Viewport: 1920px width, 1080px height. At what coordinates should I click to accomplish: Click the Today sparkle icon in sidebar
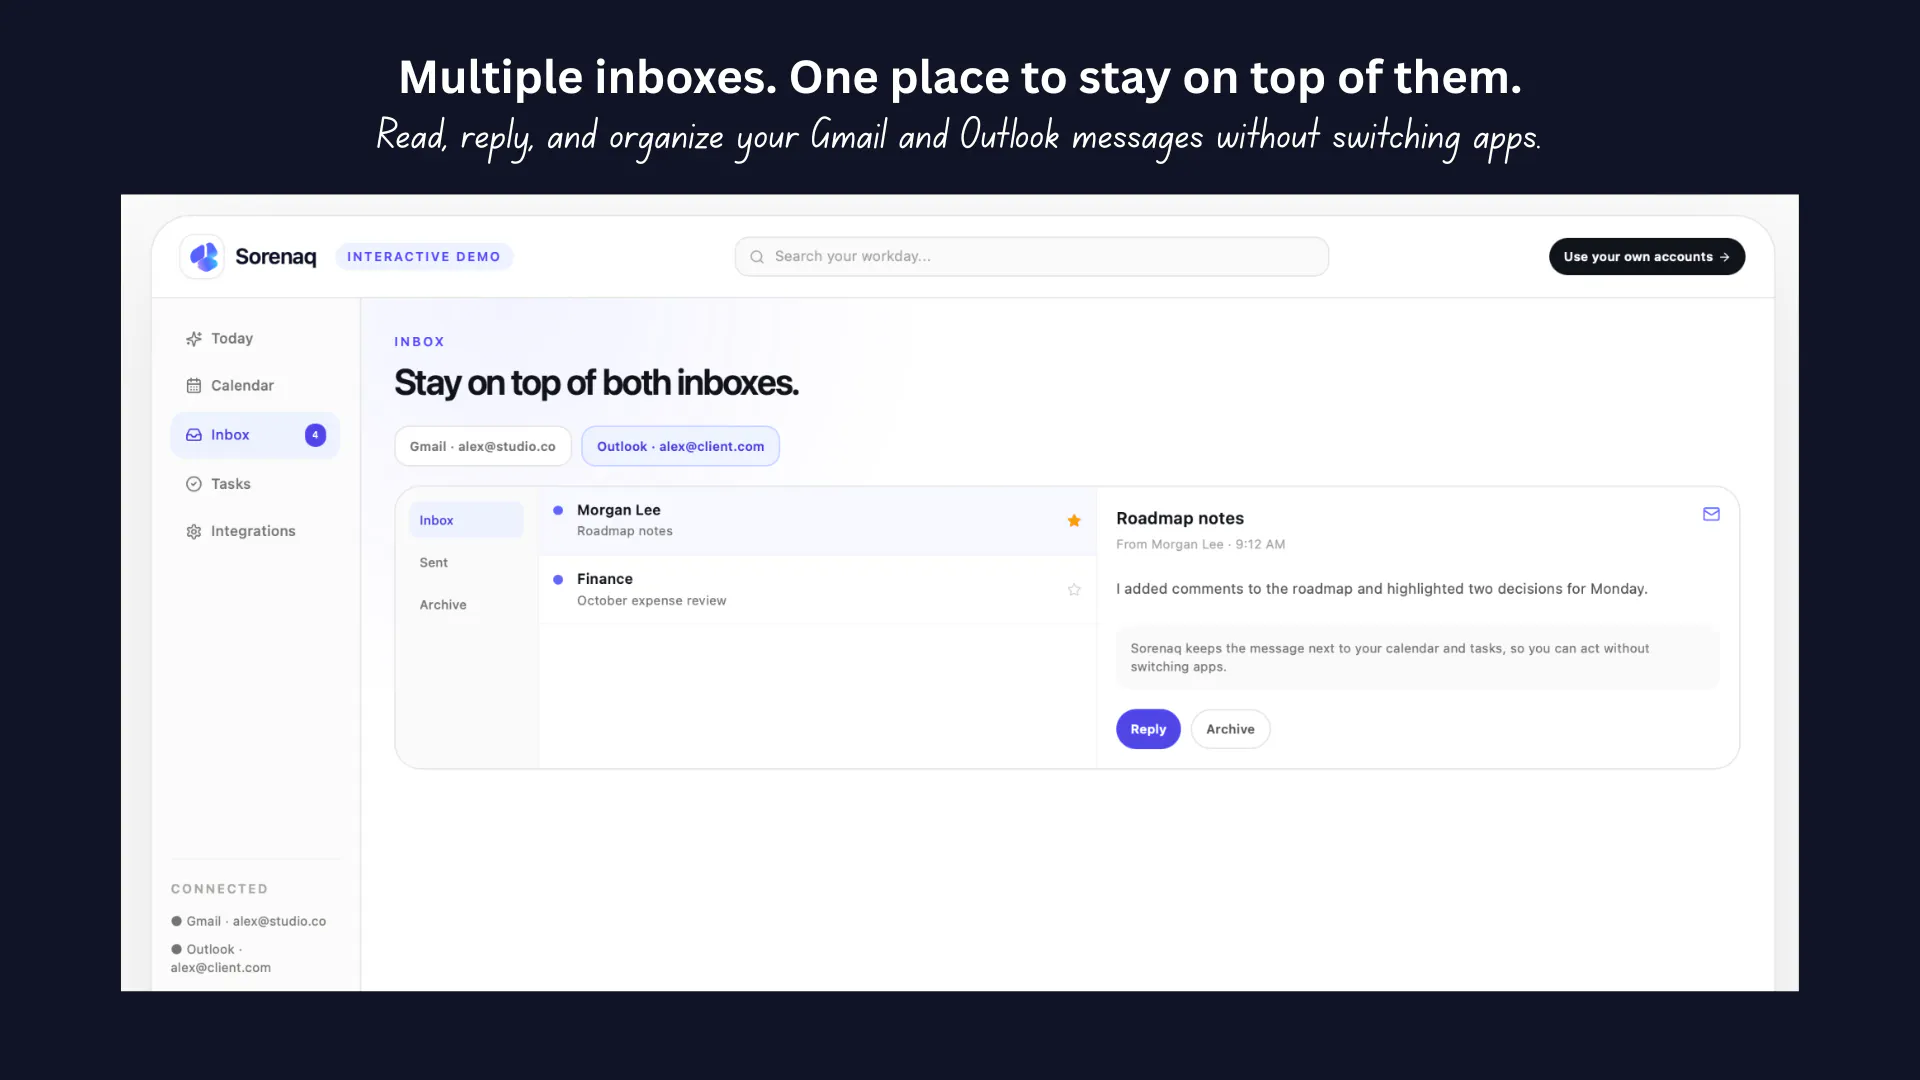194,339
